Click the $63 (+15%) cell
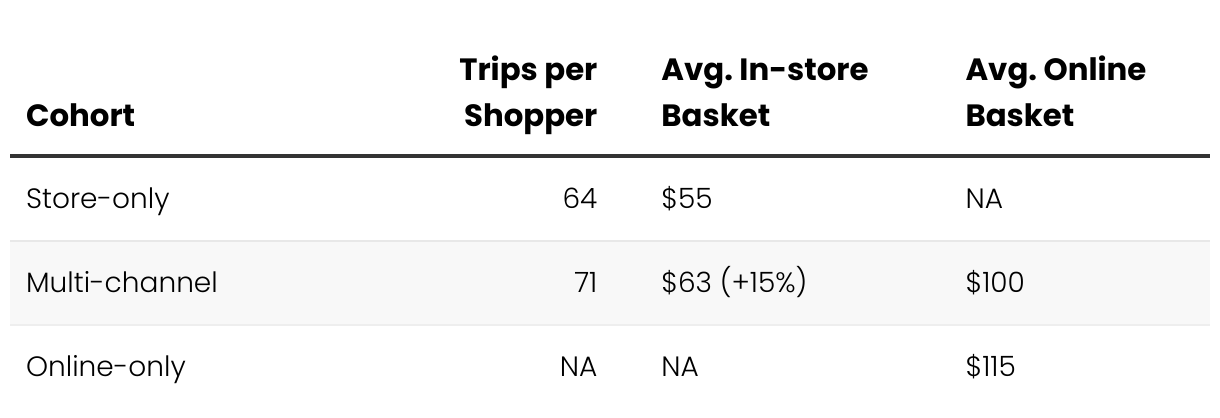This screenshot has width=1220, height=418. tap(733, 282)
